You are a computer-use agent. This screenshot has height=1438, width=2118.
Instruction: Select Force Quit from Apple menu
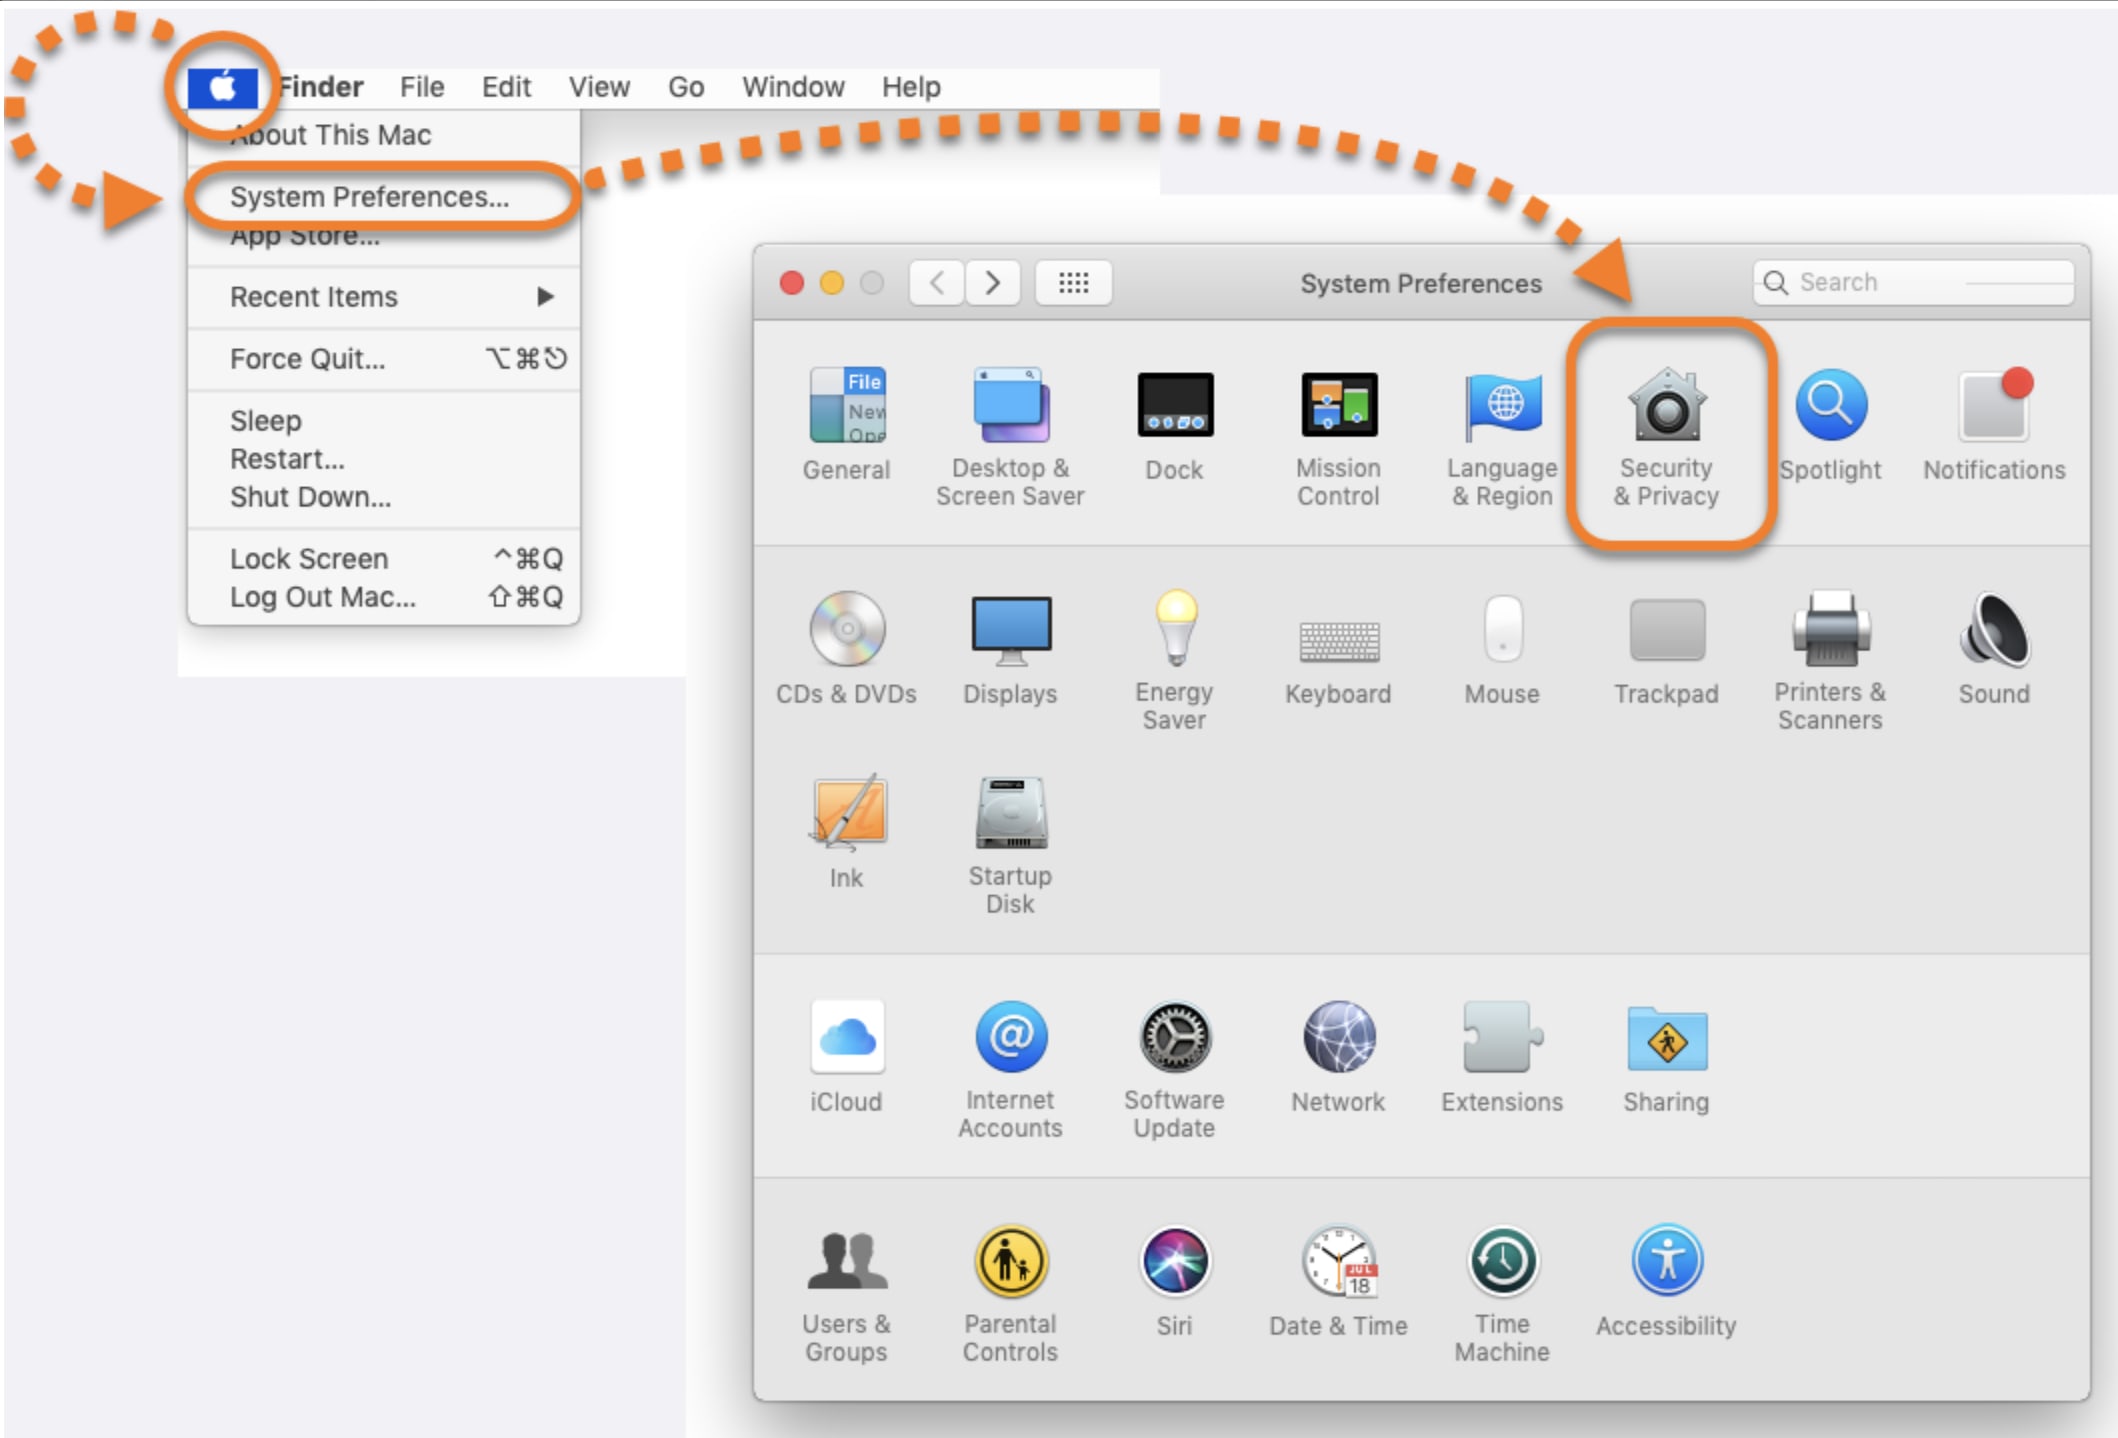click(x=308, y=359)
